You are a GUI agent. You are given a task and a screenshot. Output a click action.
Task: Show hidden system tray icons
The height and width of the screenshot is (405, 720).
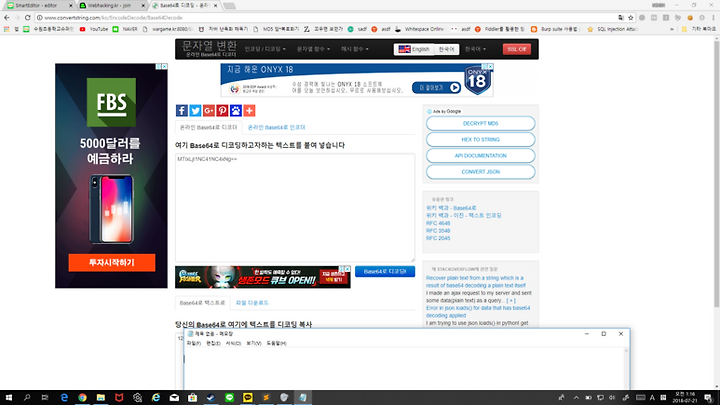point(576,398)
